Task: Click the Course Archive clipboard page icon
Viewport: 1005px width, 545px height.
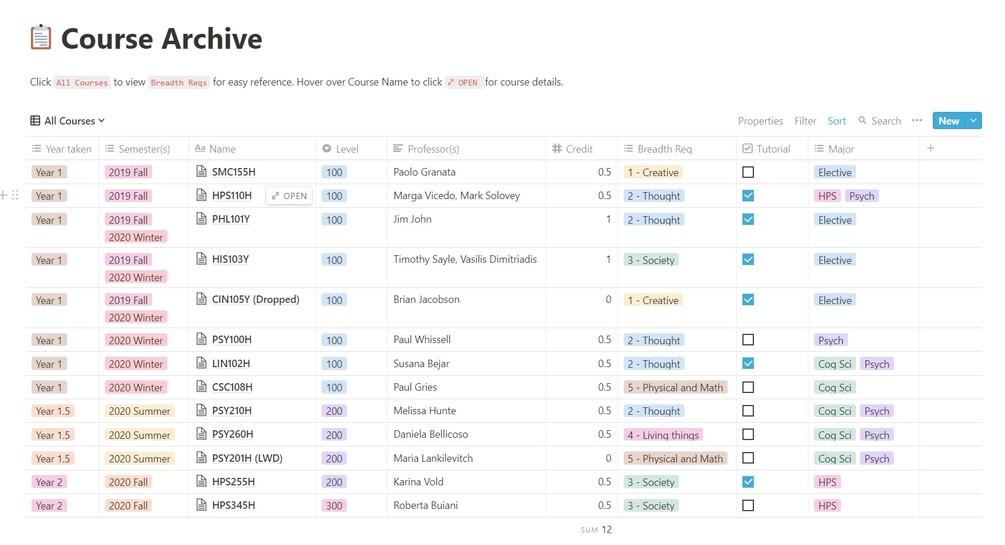Action: coord(40,38)
